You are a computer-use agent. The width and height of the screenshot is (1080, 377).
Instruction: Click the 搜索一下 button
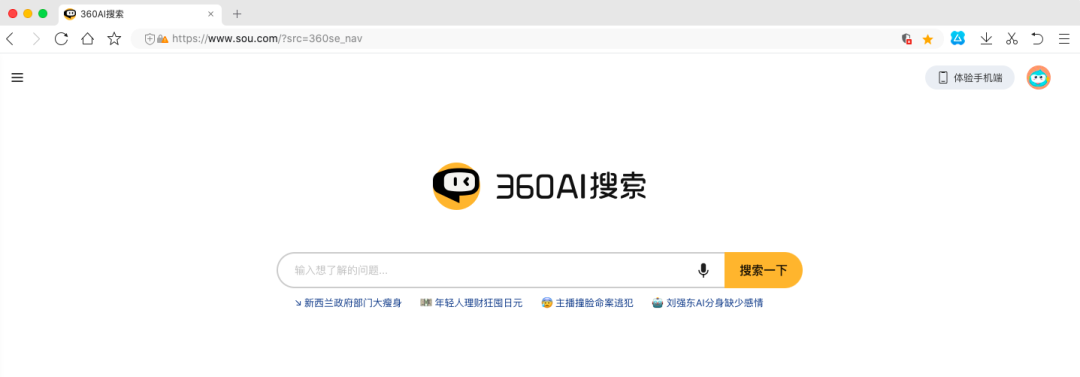[763, 270]
